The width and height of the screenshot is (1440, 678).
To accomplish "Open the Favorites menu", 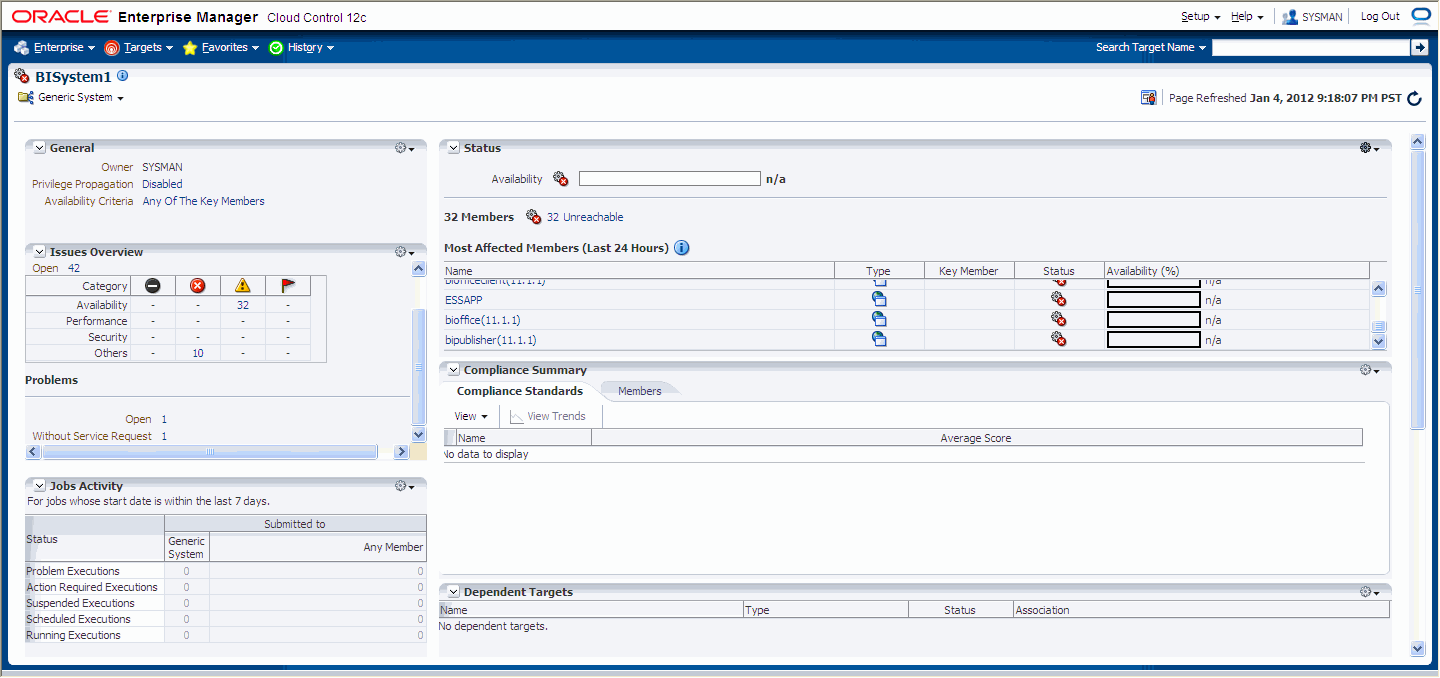I will [220, 47].
